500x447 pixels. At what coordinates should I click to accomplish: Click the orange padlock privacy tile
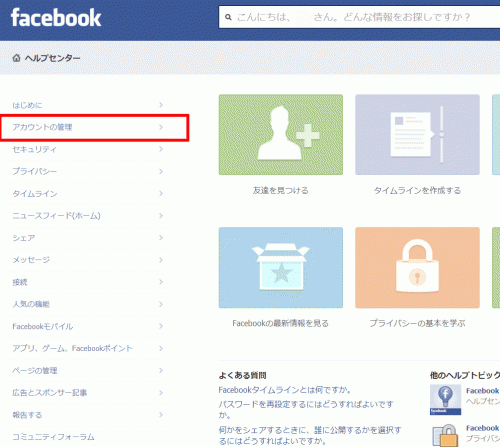tap(417, 268)
